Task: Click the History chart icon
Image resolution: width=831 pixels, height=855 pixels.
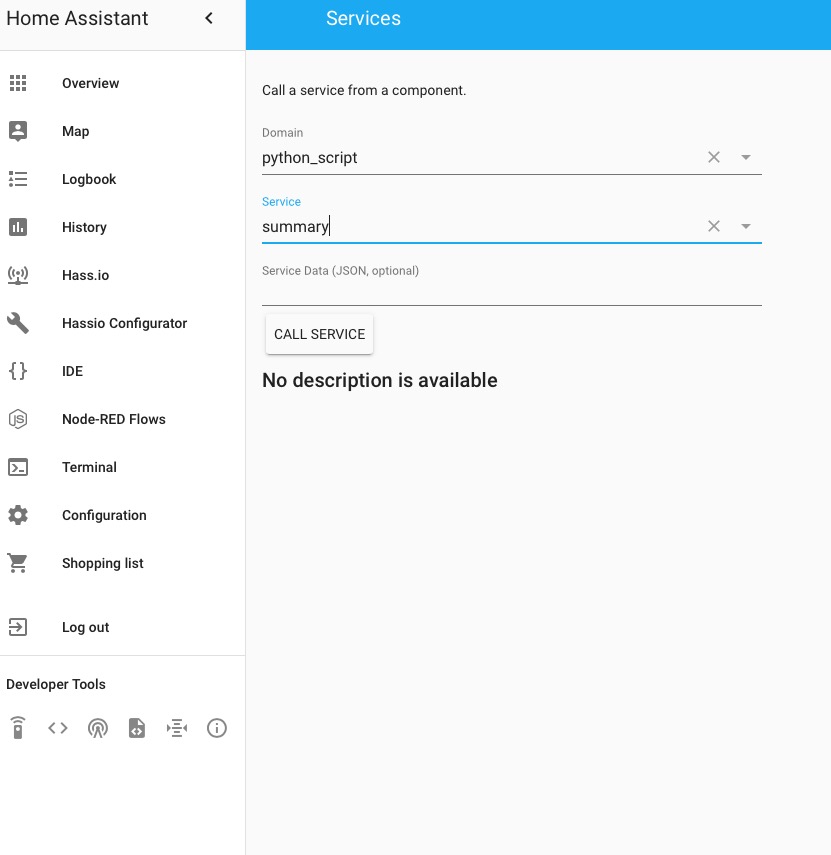Action: click(x=18, y=227)
